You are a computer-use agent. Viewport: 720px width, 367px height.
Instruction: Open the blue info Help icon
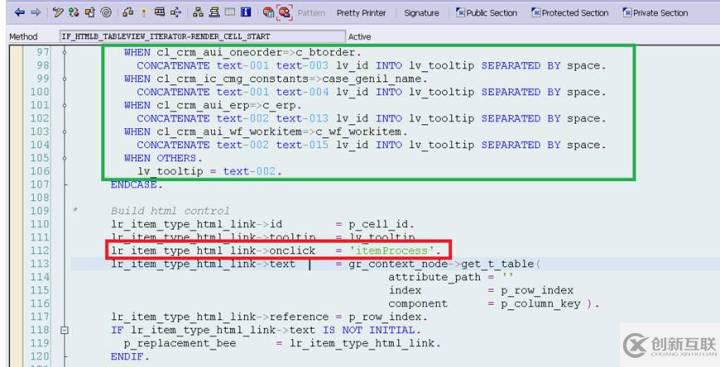coord(246,12)
